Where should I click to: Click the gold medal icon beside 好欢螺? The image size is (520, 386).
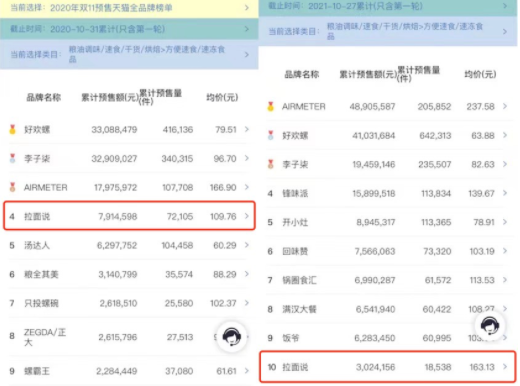[x=13, y=129]
